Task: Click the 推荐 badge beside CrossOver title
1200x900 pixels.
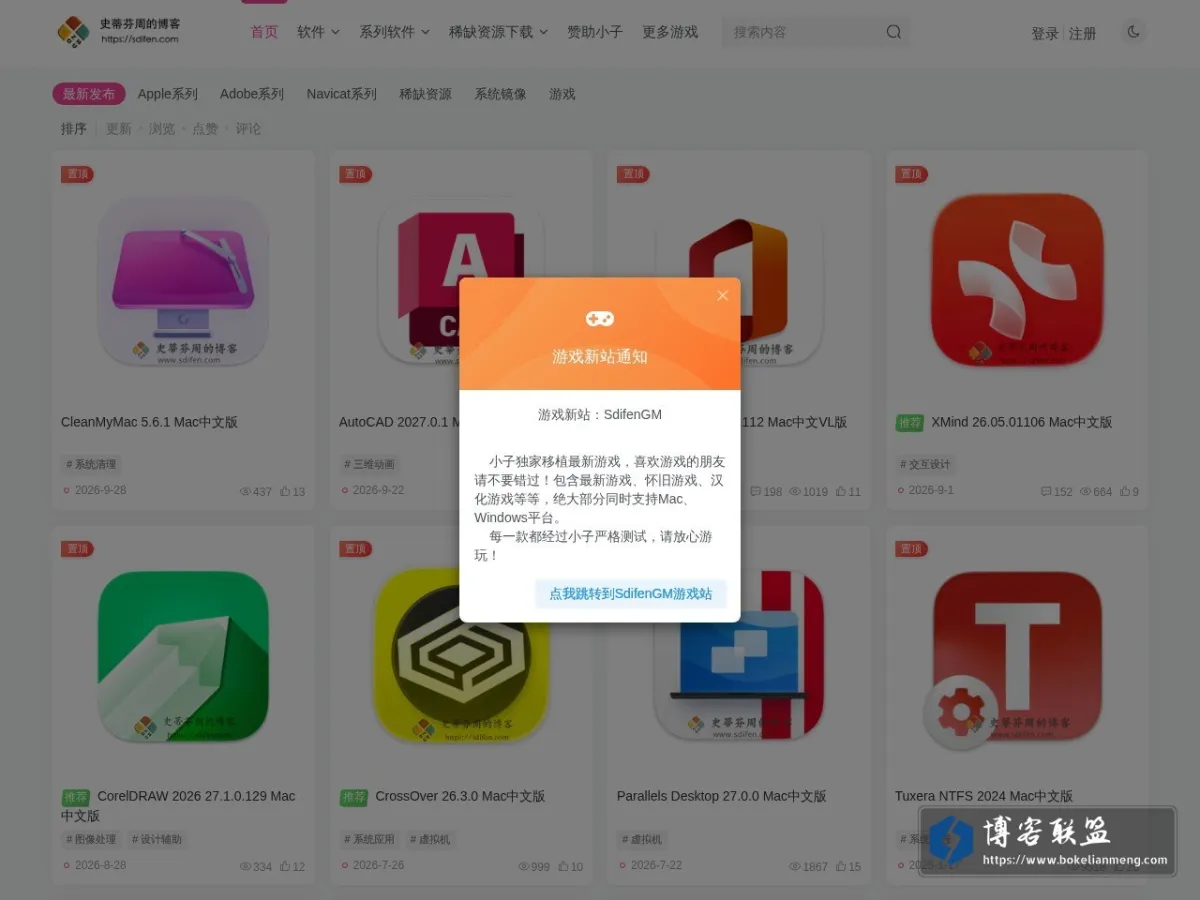Action: pos(353,798)
